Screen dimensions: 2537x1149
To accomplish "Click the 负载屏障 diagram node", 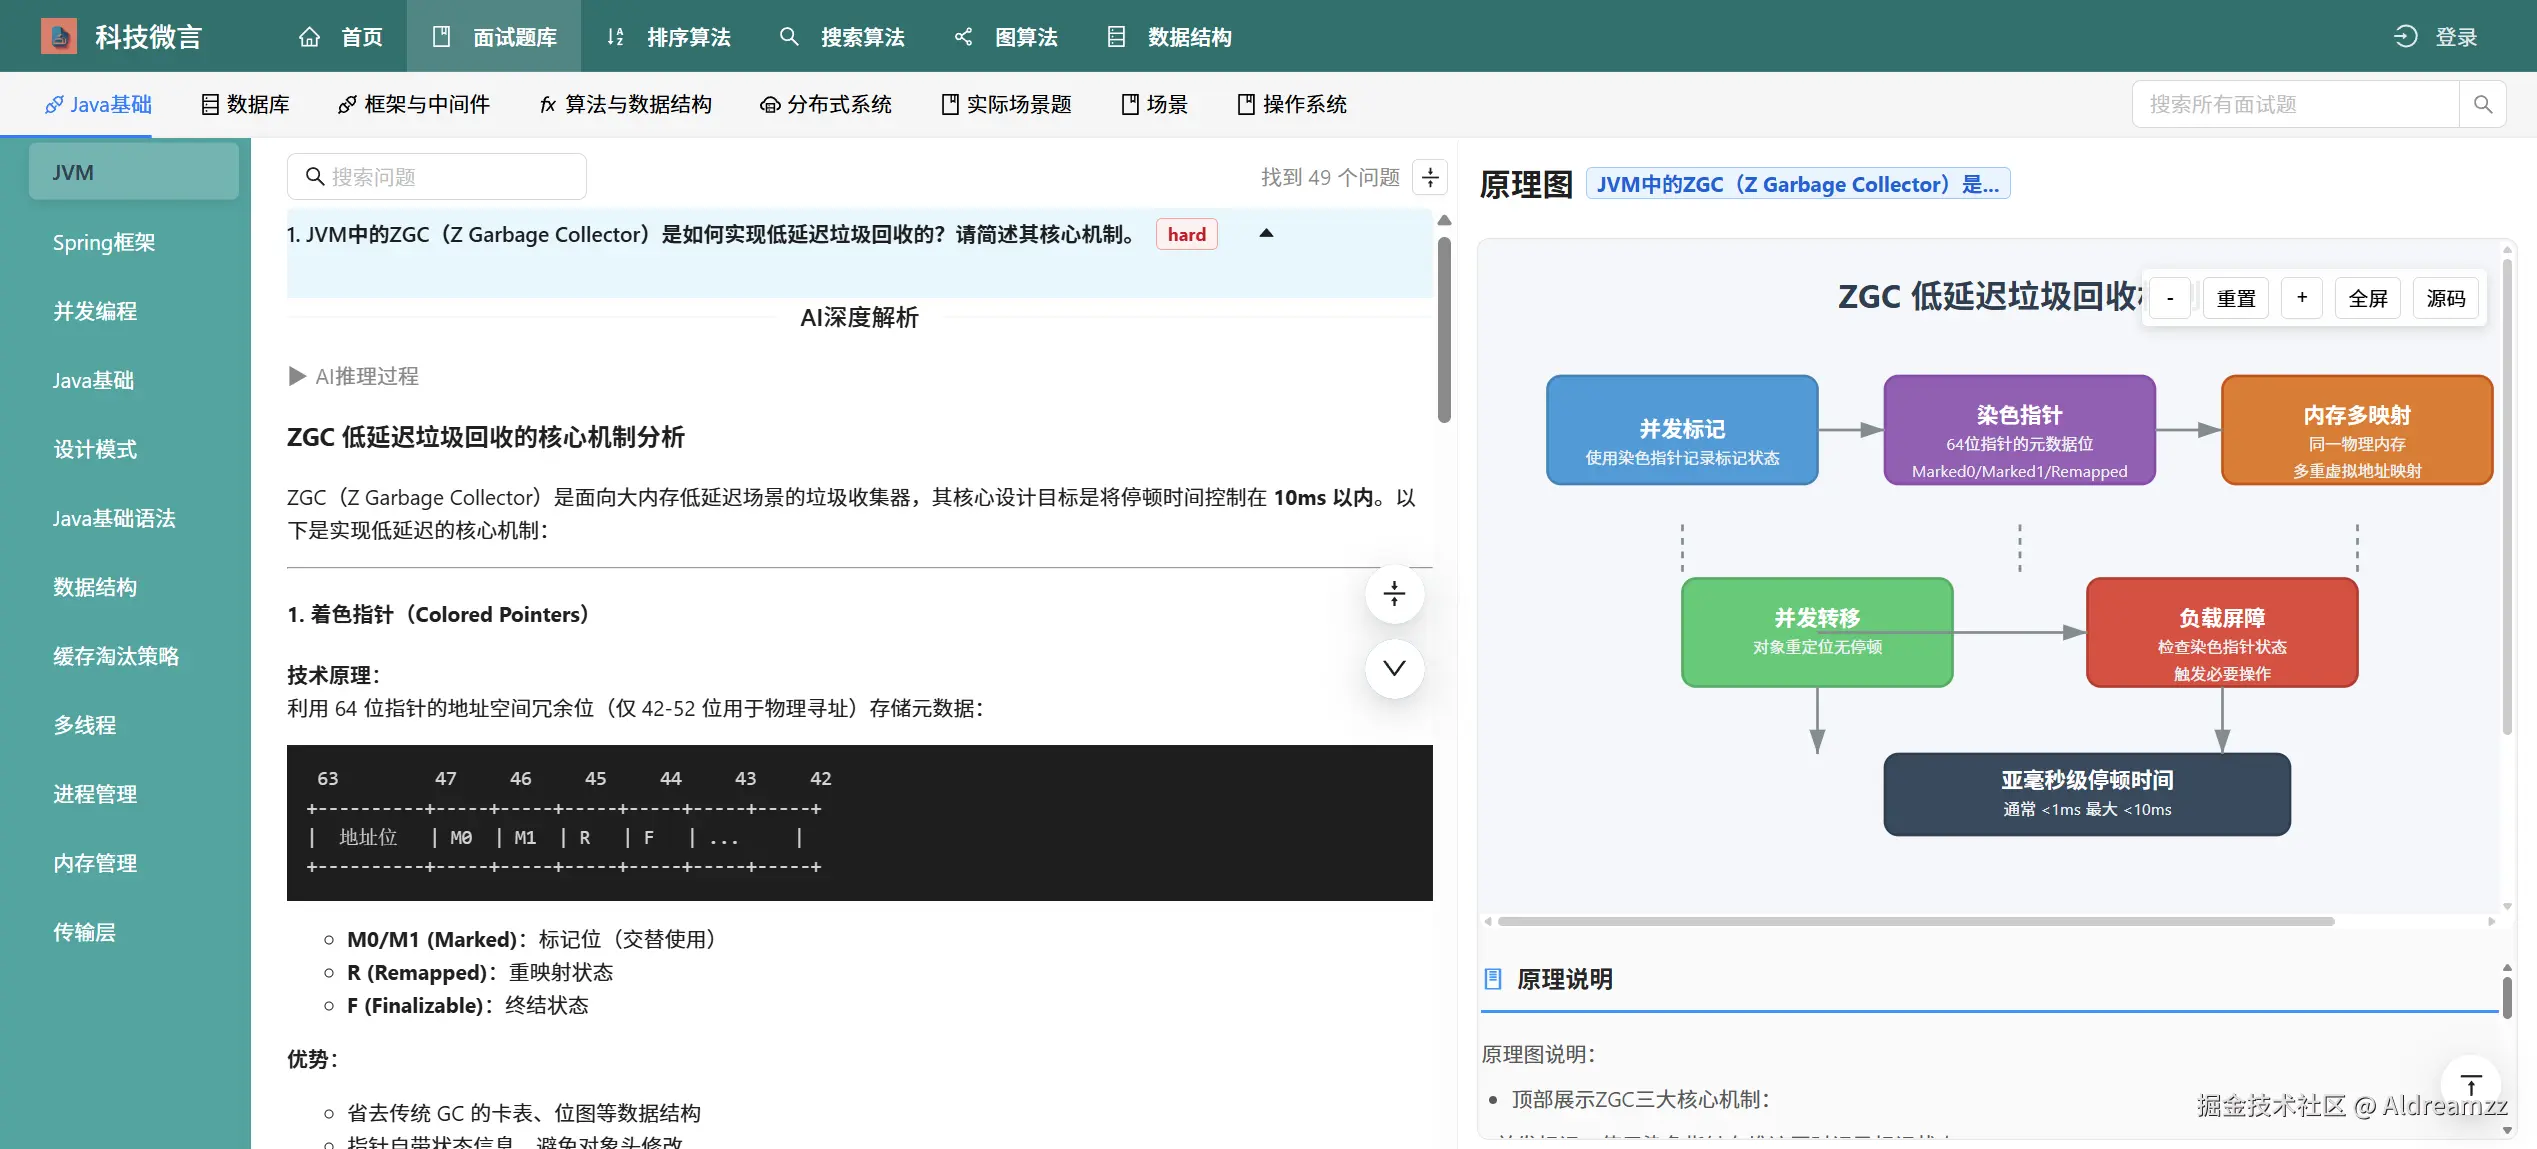I will click(x=2222, y=632).
